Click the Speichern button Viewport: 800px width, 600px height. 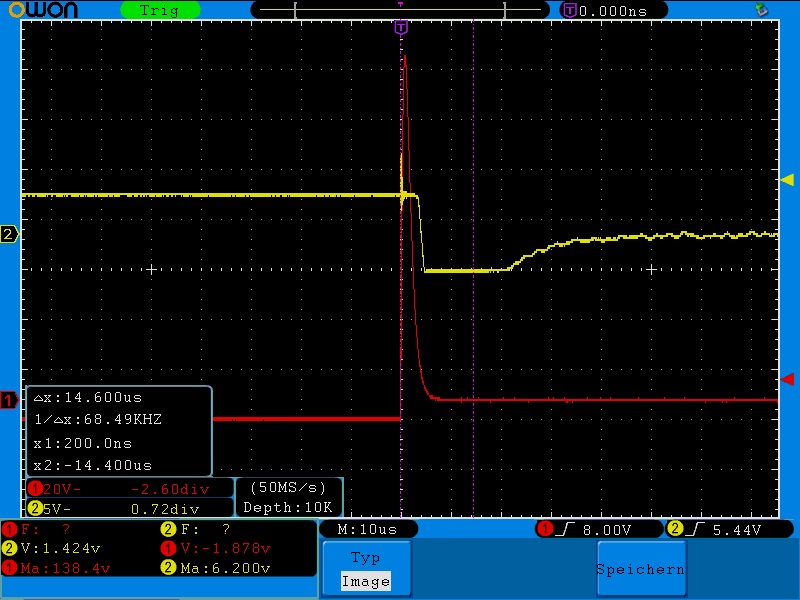point(641,568)
